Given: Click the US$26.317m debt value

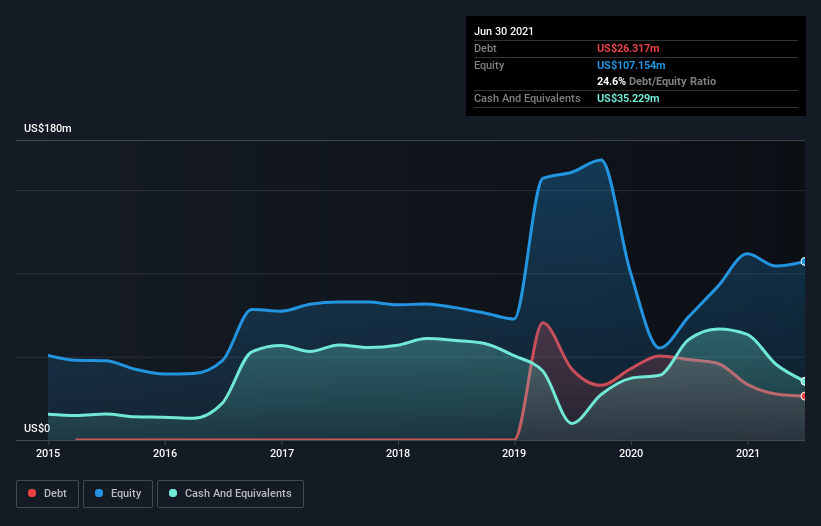Looking at the screenshot, I should 628,48.
